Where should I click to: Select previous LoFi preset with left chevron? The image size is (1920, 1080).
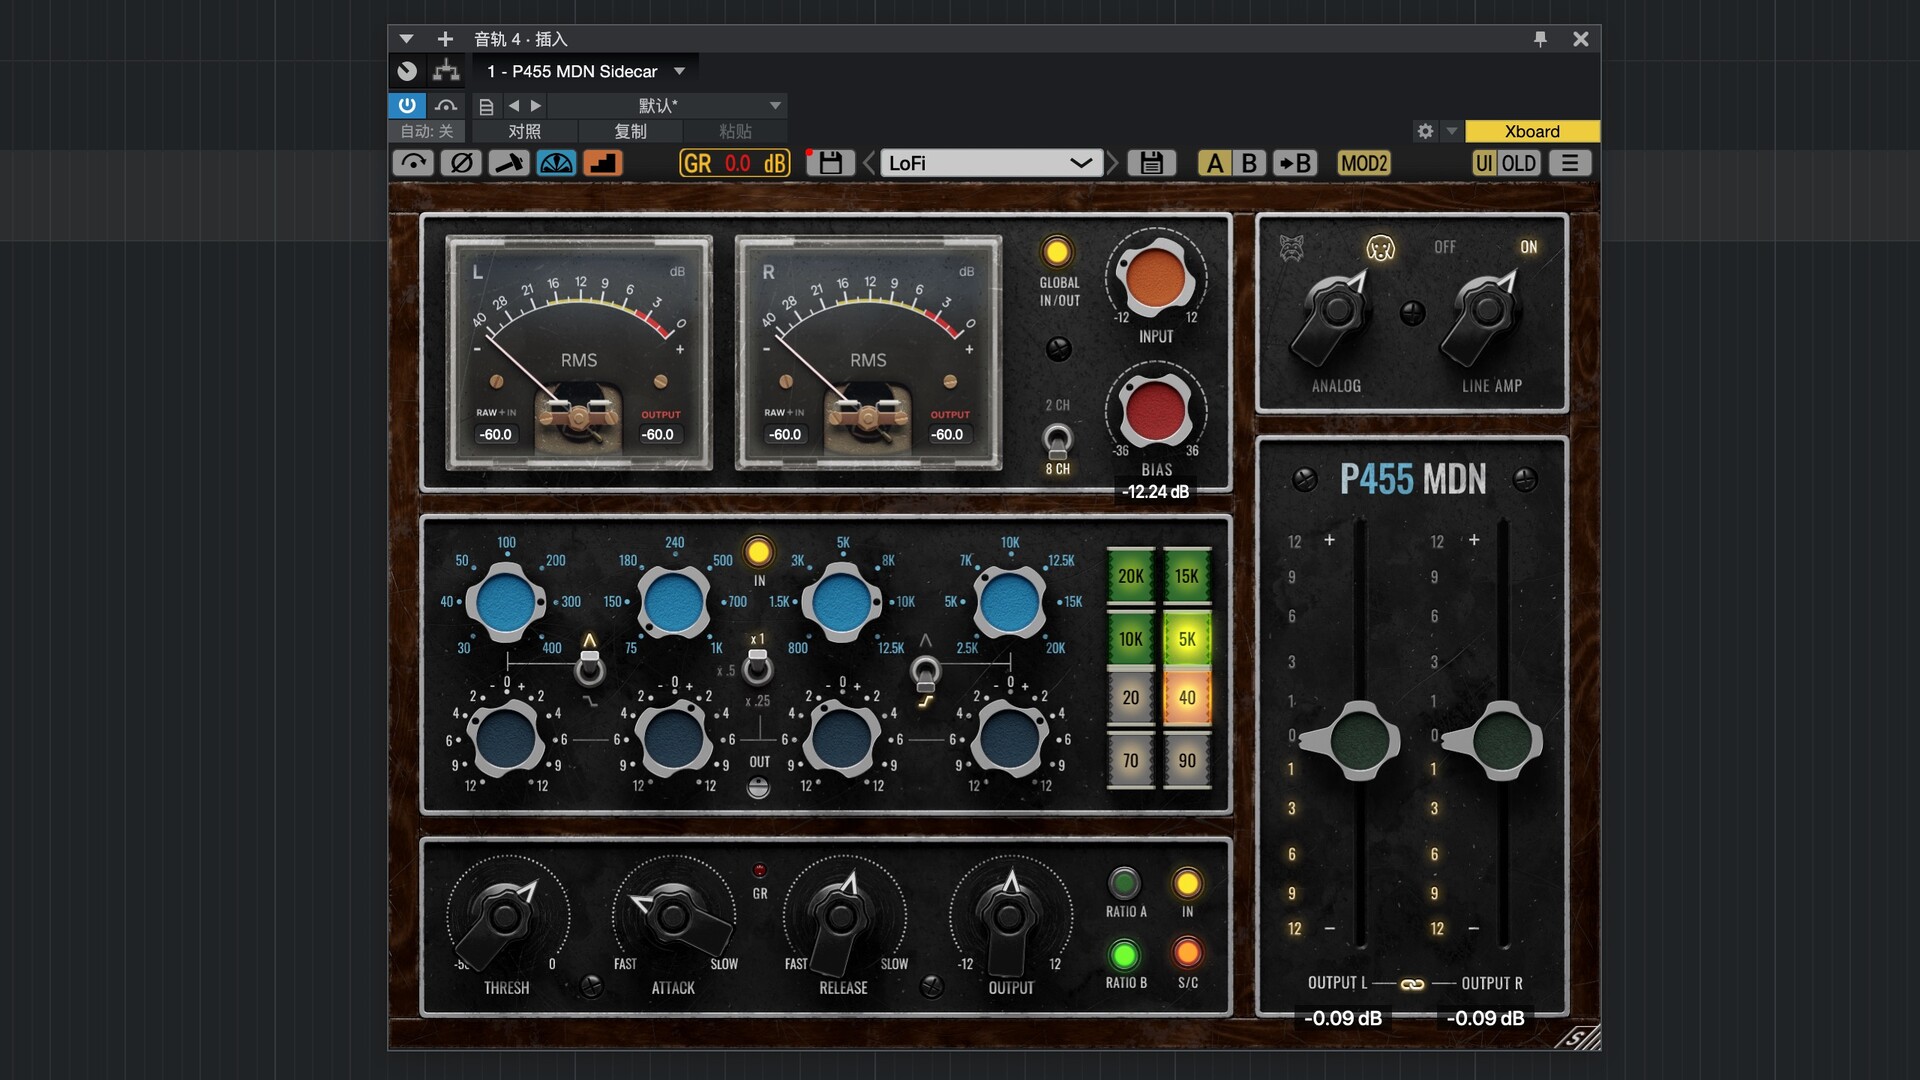pyautogui.click(x=869, y=163)
